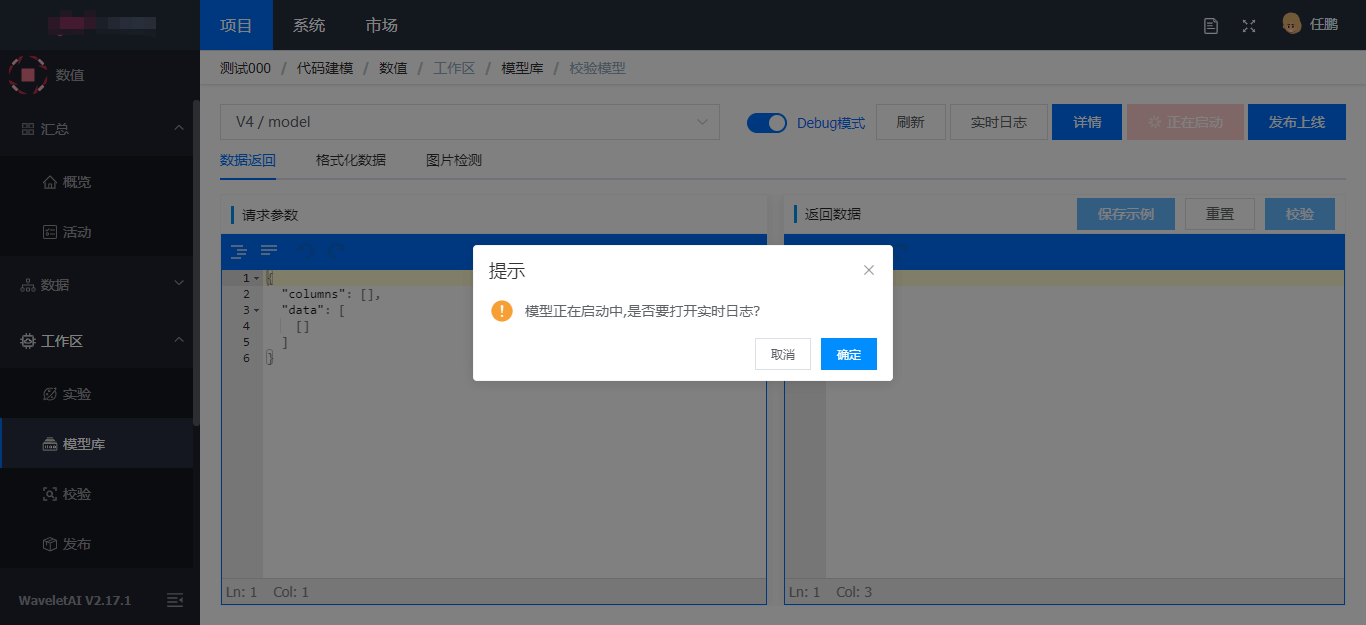Image resolution: width=1366 pixels, height=625 pixels.
Task: Click the 工作区 gear icon
Action: click(28, 341)
